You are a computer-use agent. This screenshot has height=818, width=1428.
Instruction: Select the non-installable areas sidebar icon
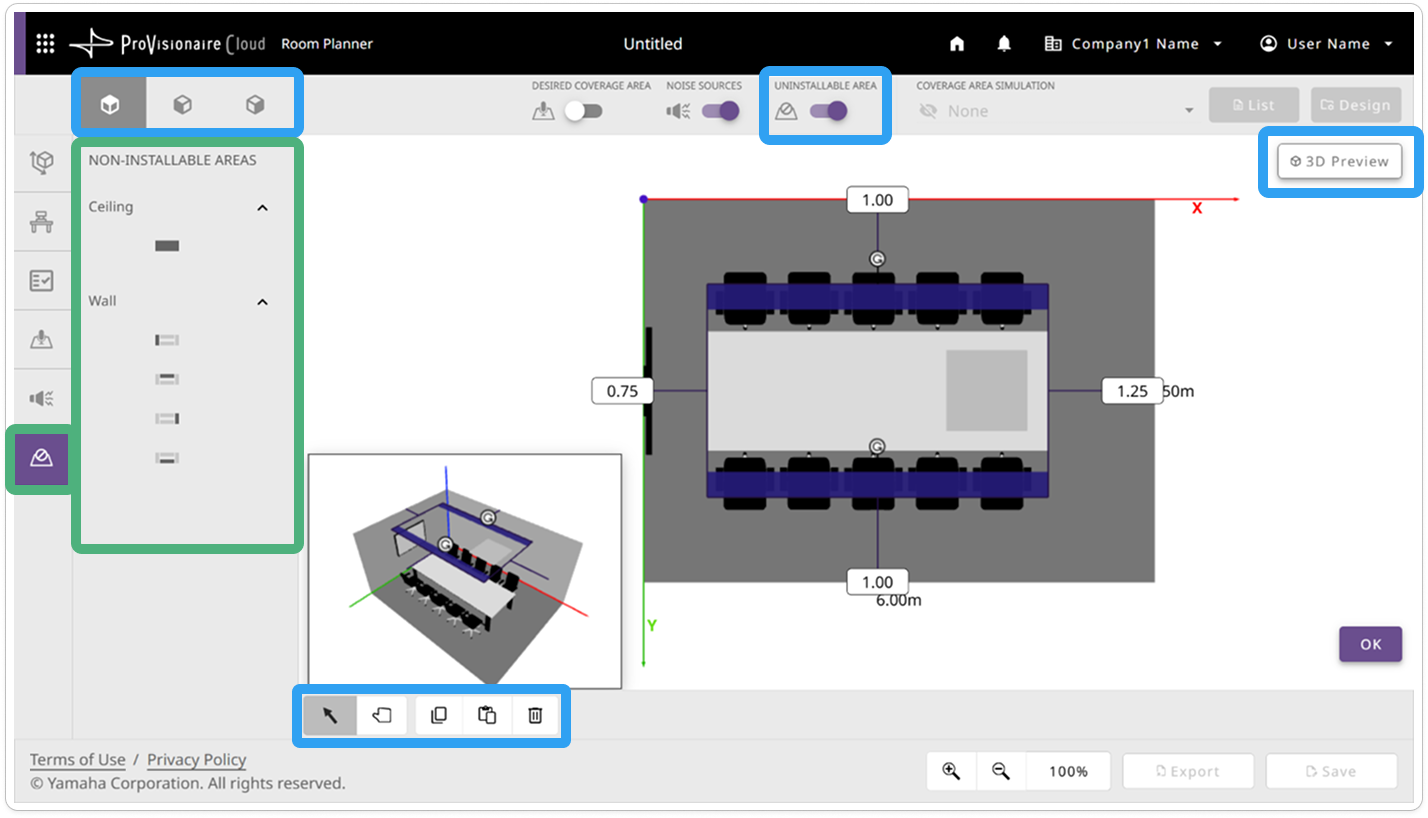click(42, 458)
